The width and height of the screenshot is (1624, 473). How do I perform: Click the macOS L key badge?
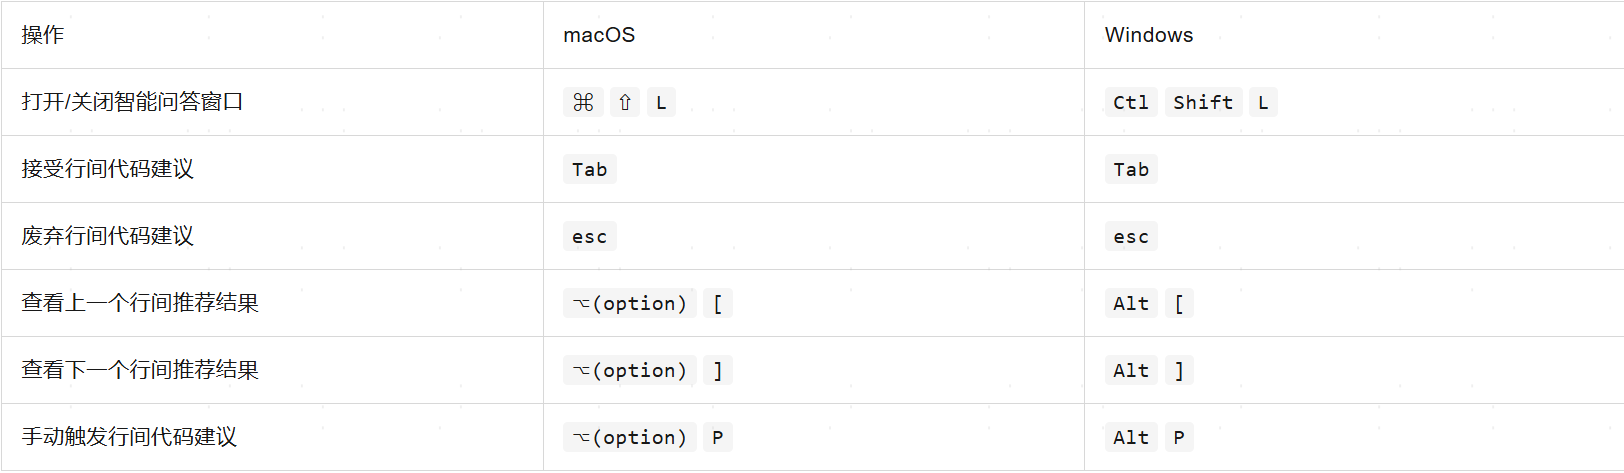point(661,102)
